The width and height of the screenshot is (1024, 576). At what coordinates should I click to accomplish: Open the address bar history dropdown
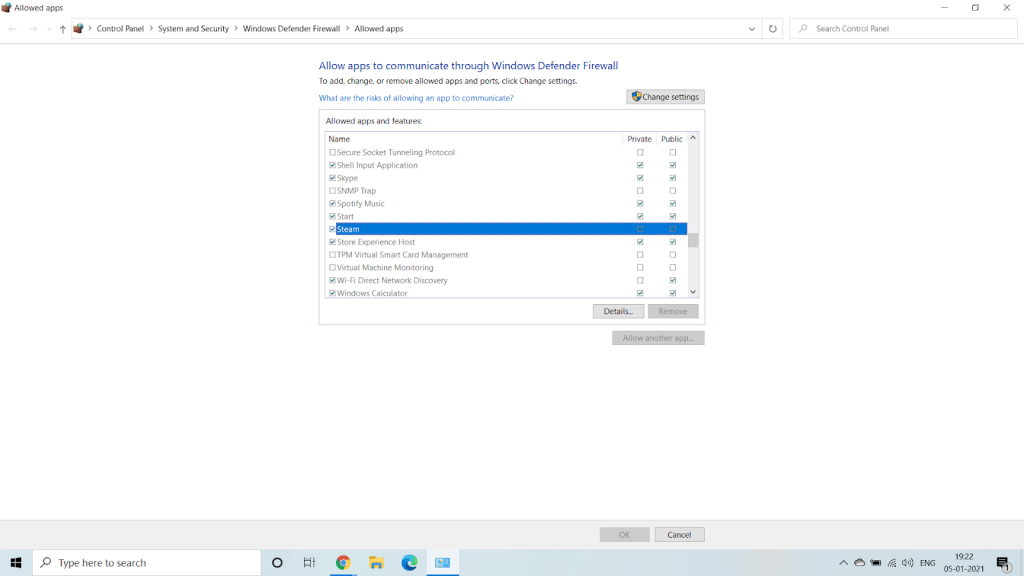tap(753, 28)
